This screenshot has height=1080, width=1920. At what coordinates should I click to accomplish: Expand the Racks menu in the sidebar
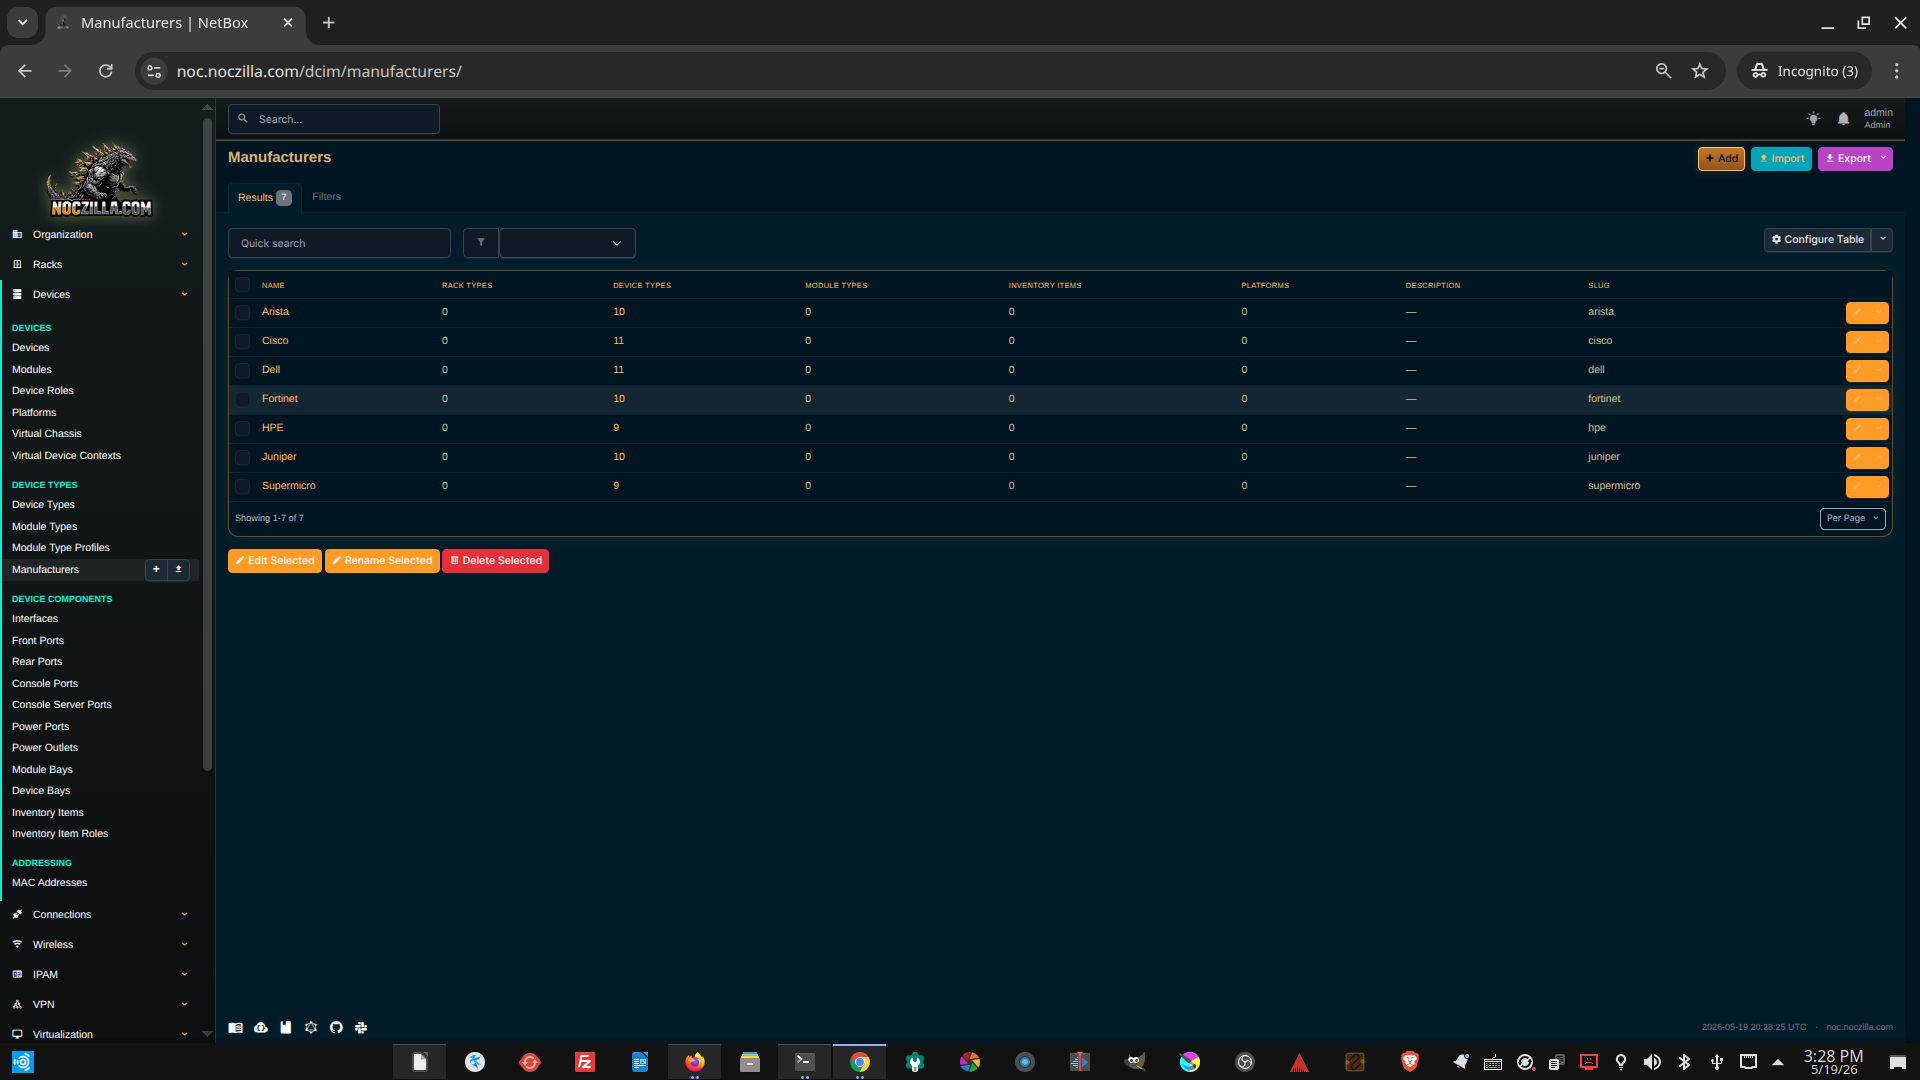(x=100, y=265)
